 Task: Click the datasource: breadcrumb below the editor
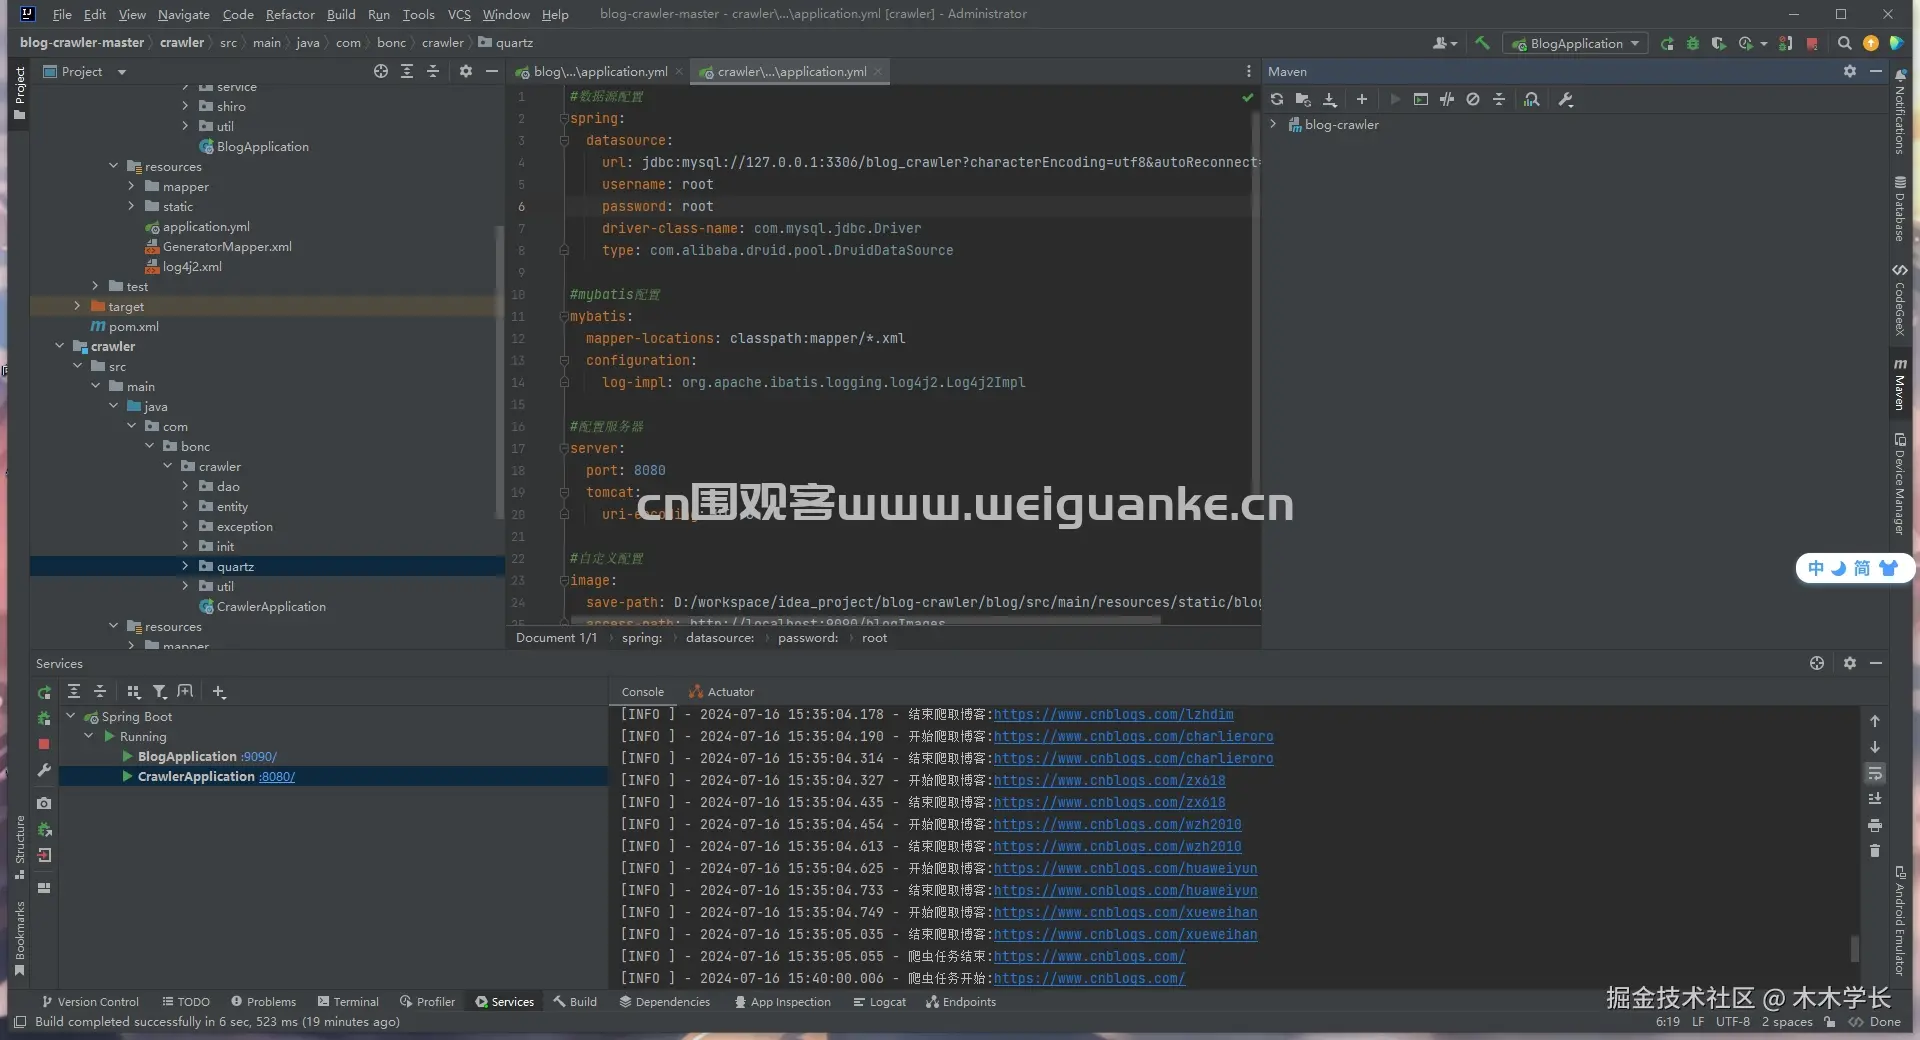point(720,638)
